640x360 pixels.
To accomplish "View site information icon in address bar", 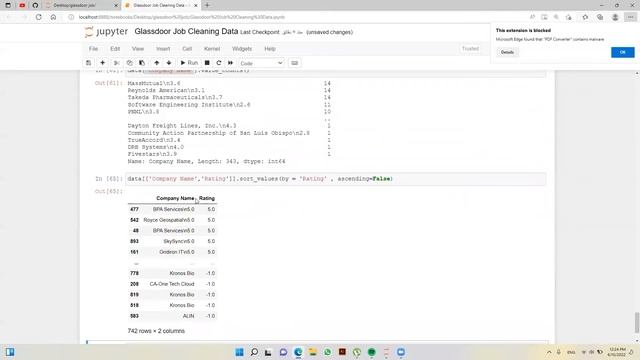I will tap(71, 17).
